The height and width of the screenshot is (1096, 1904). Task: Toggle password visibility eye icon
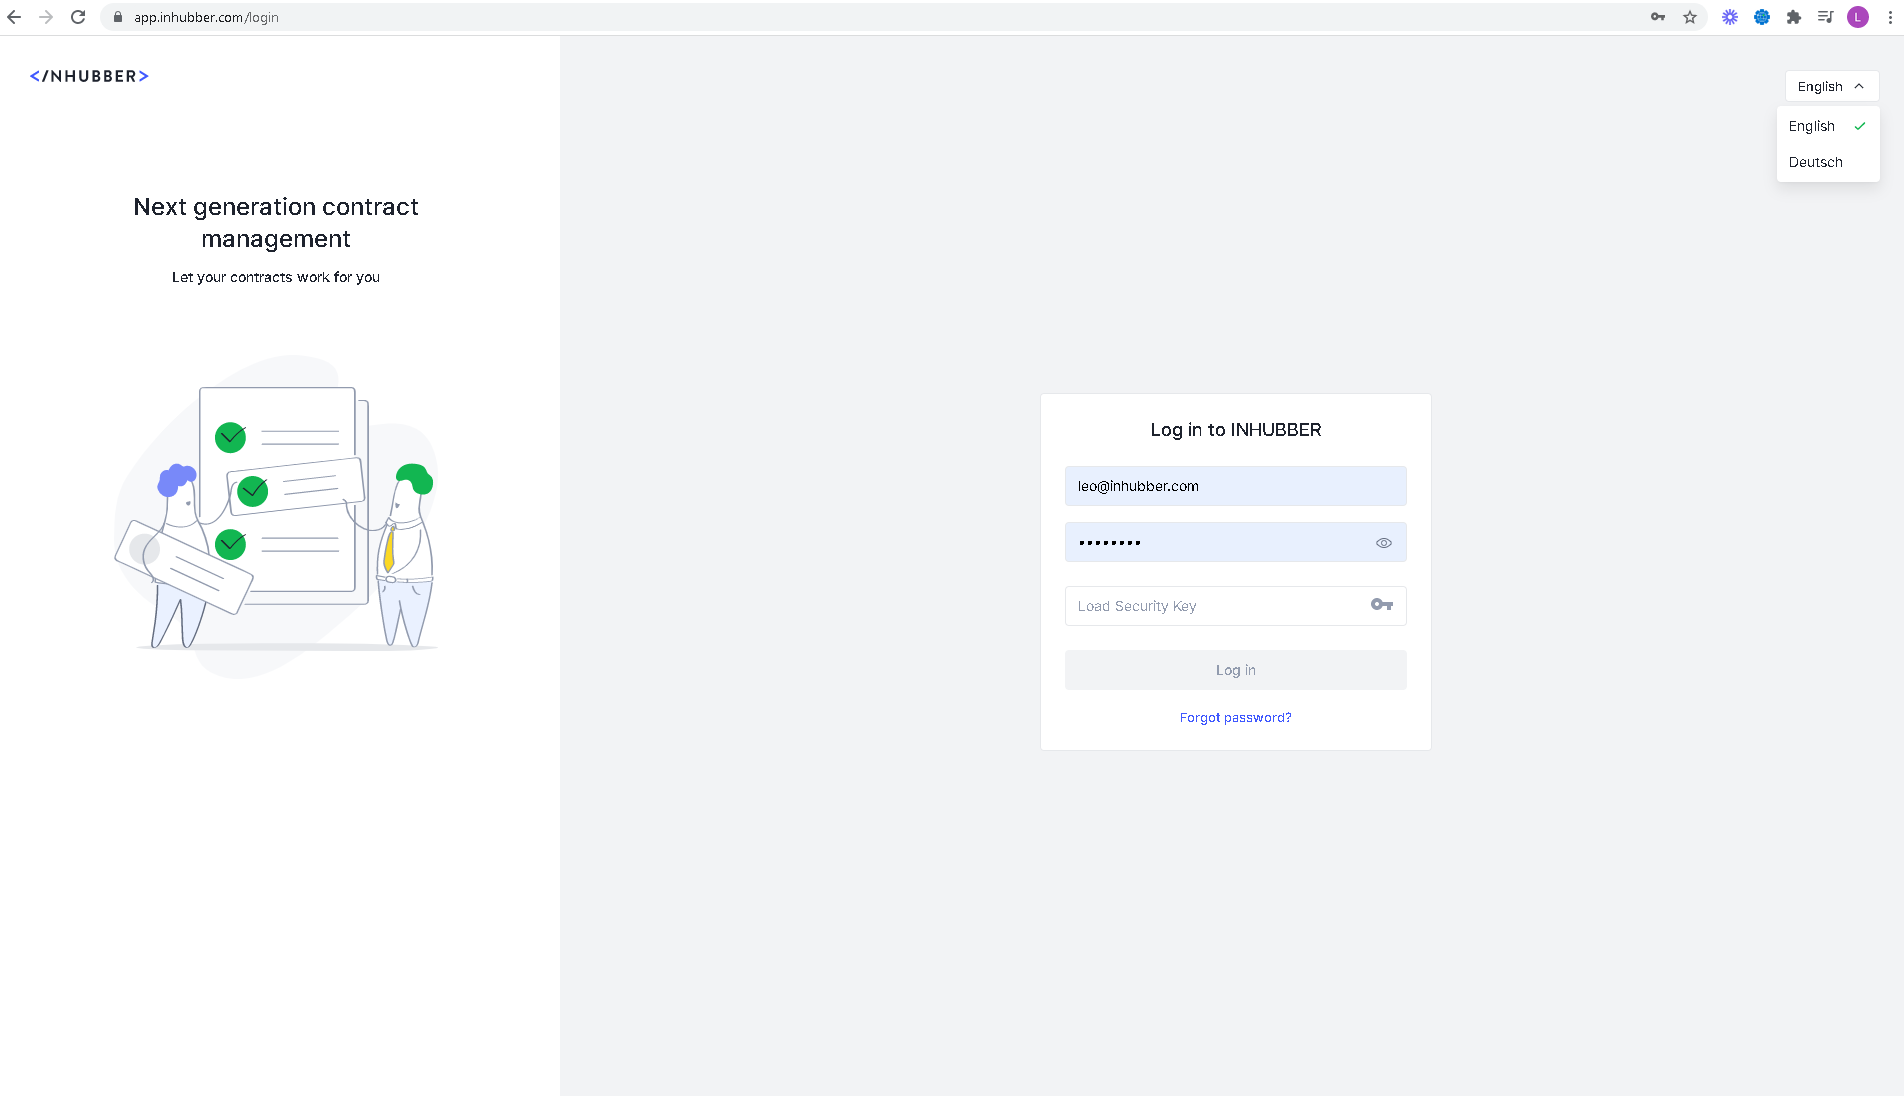[1384, 543]
